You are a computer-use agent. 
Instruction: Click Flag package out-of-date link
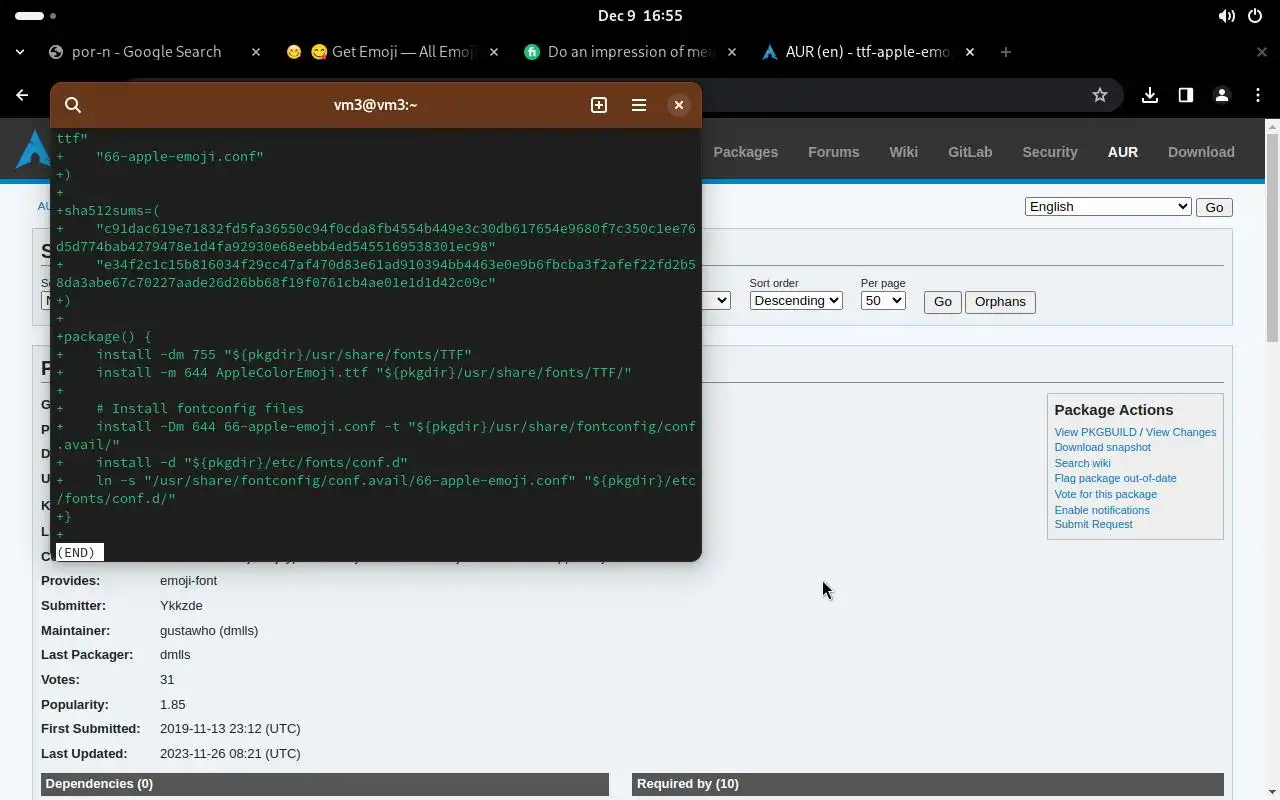tap(1115, 478)
